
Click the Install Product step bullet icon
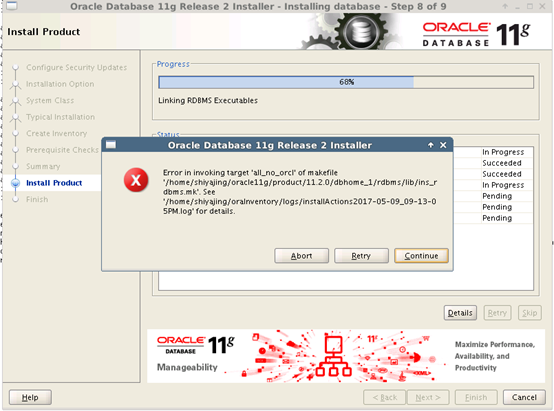16,183
